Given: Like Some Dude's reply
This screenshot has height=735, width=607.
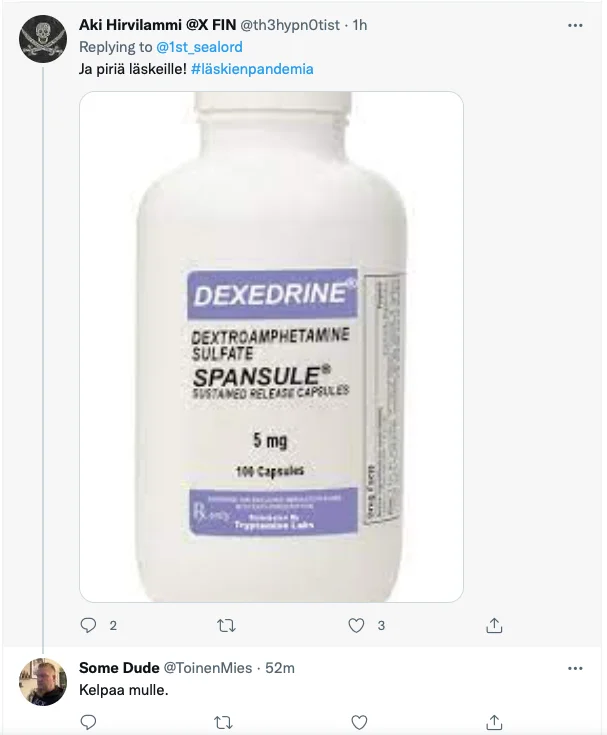Looking at the screenshot, I should [359, 722].
